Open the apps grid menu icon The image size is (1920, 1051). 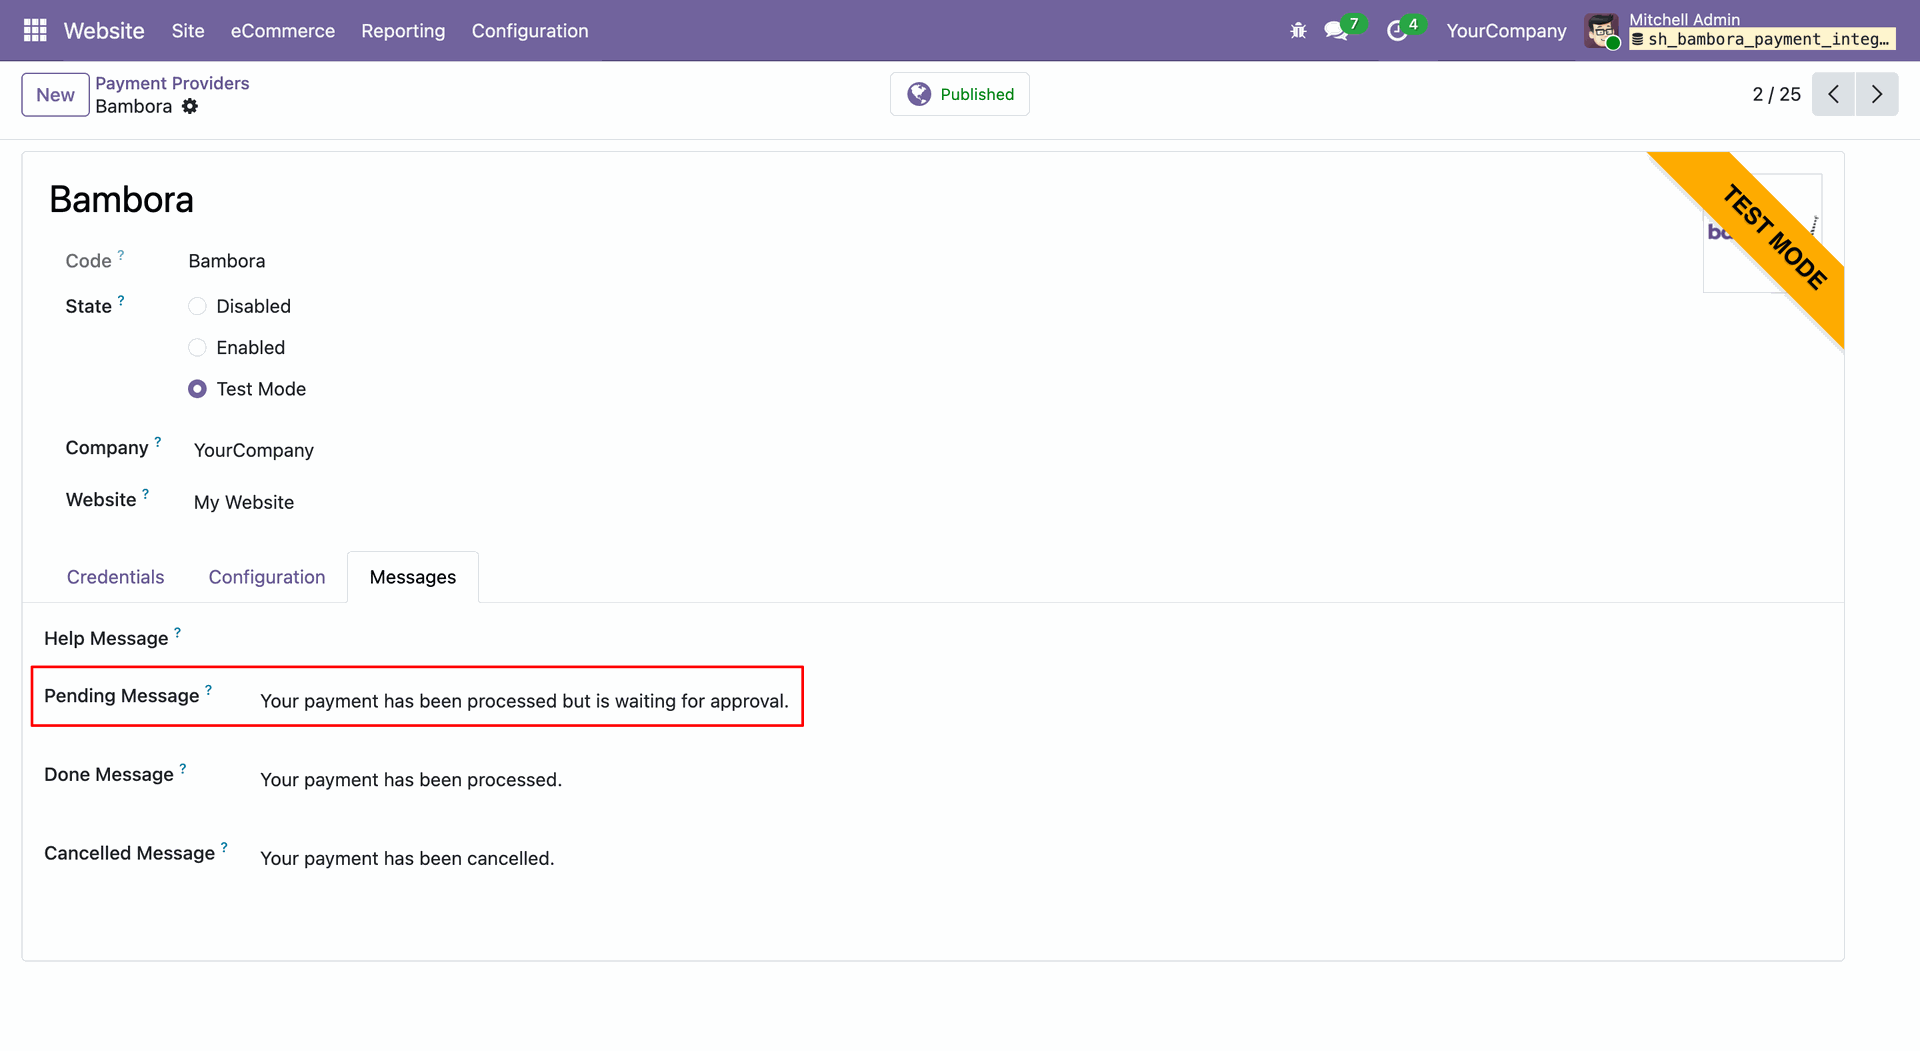(x=35, y=31)
